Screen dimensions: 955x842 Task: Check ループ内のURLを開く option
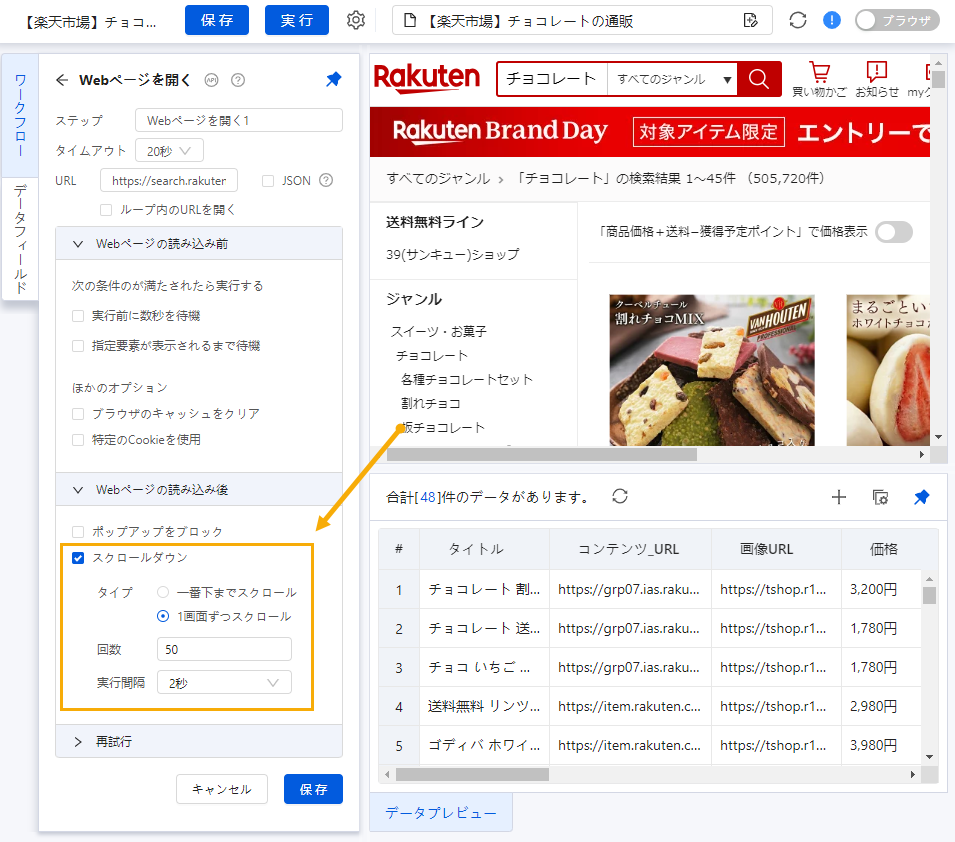tap(106, 210)
